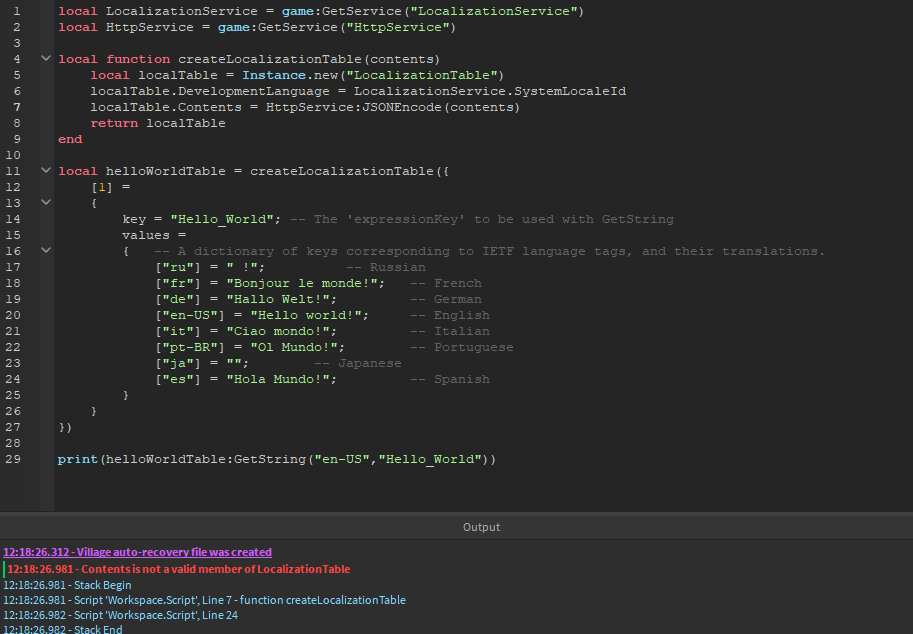This screenshot has width=913, height=634.
Task: Click line number 7 in the gutter
Action: pos(17,107)
